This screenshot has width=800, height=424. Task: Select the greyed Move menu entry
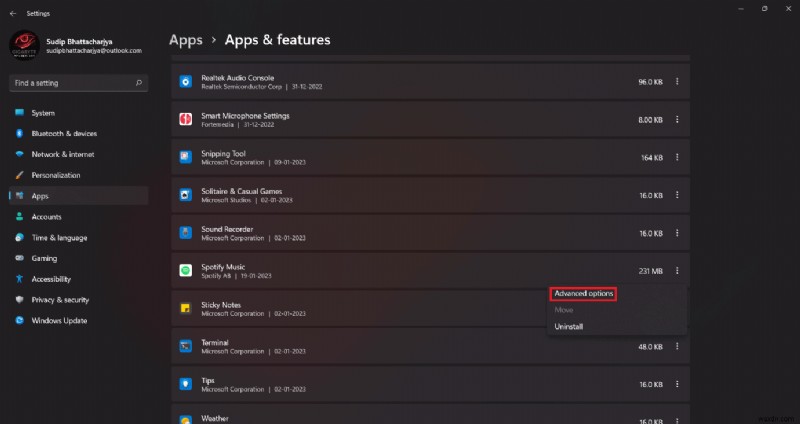[x=564, y=310]
